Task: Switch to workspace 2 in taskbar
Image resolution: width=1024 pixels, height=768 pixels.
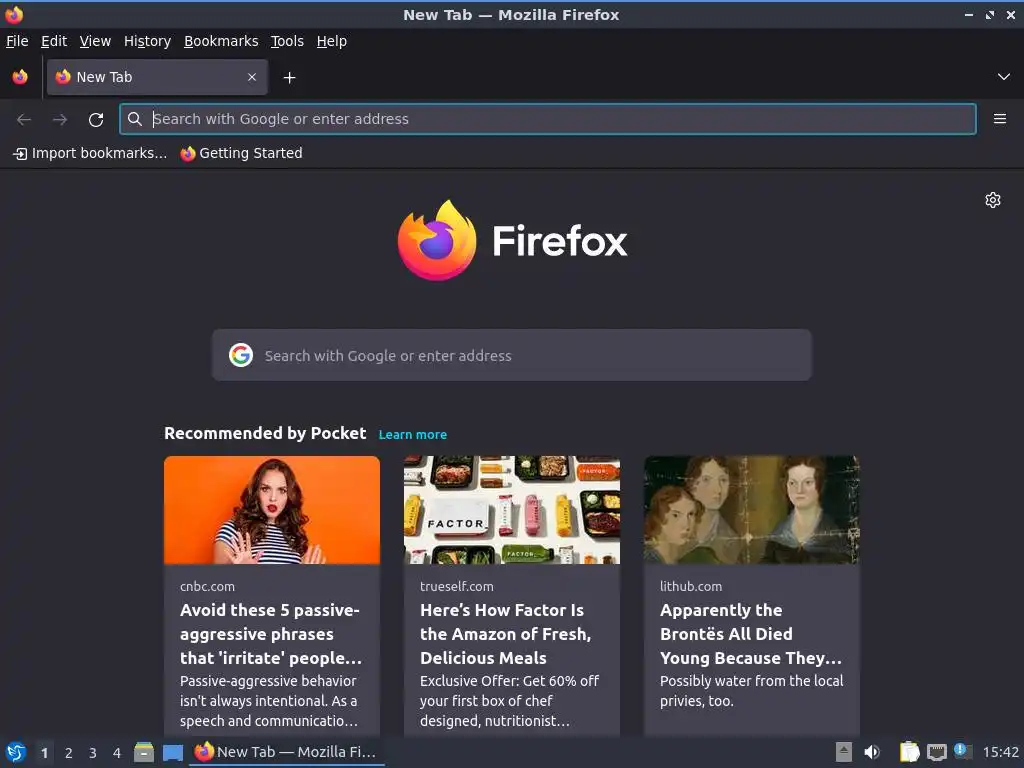Action: tap(69, 753)
